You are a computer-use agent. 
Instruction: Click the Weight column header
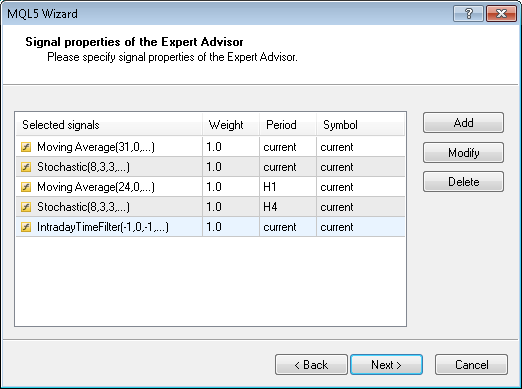pos(231,125)
